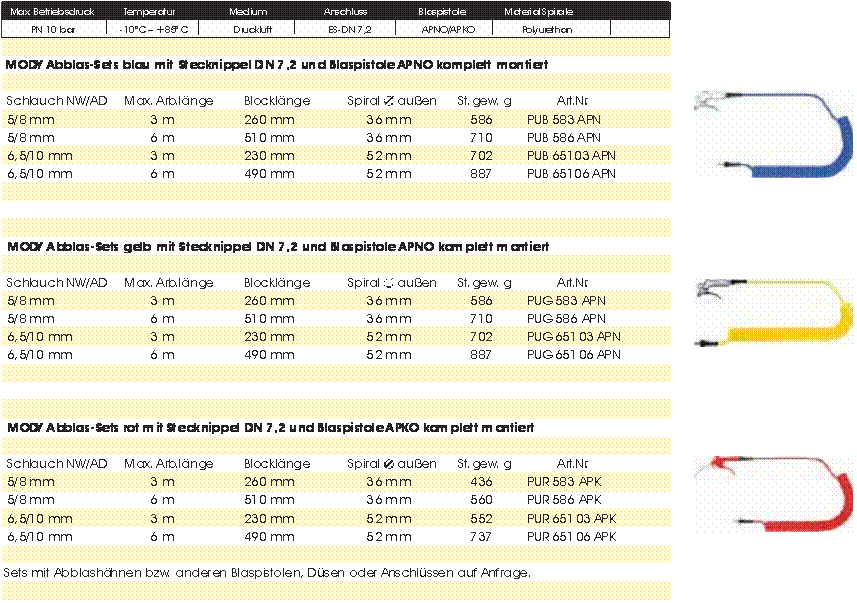Click 'Art.Nr' header in blue table
857x603 pixels.
572,101
